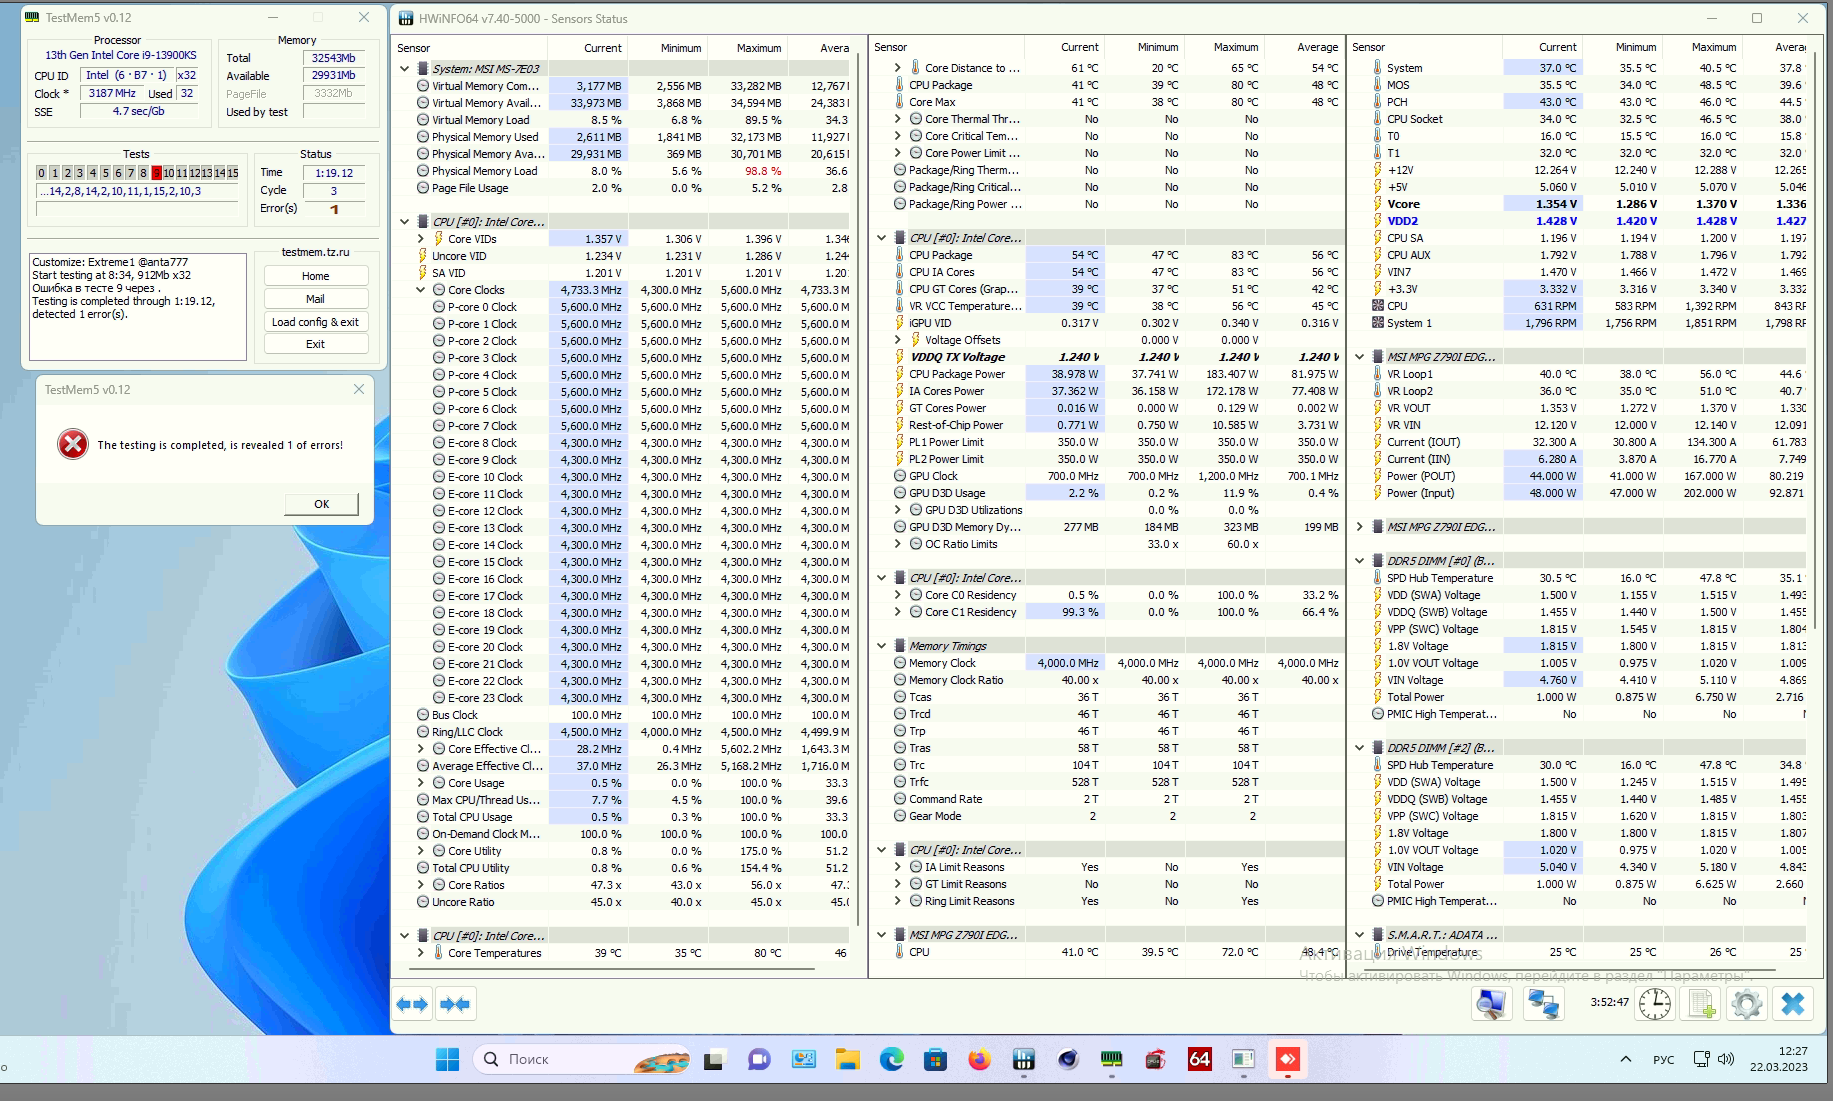Switch to HWiNFO via its taskbar icon
Image resolution: width=1833 pixels, height=1101 pixels.
point(1023,1060)
